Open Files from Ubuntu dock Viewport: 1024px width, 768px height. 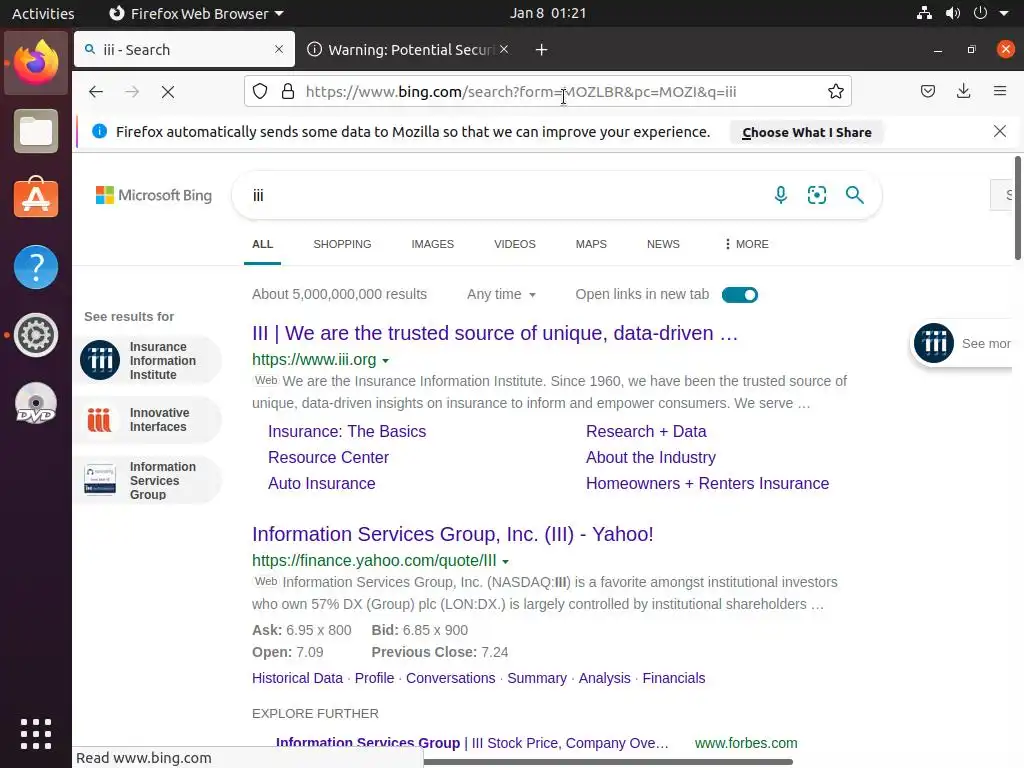pyautogui.click(x=36, y=131)
